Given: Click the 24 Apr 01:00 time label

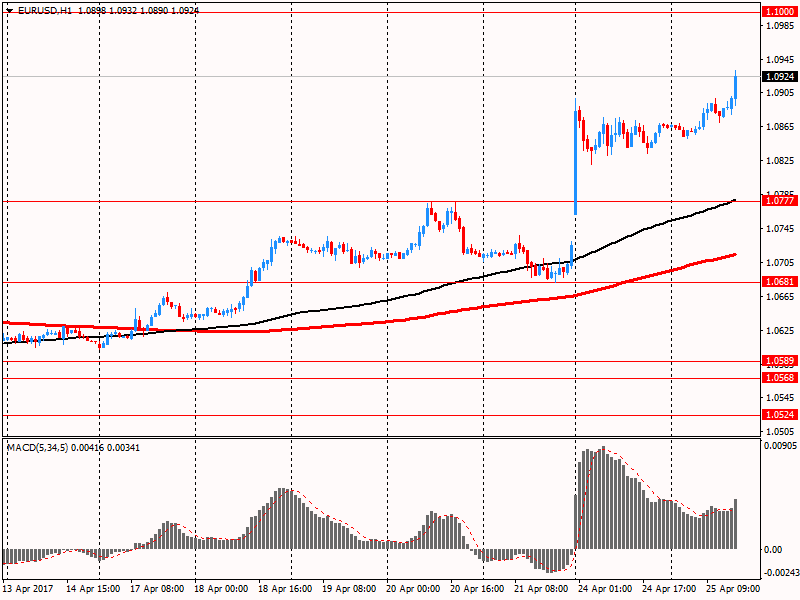Looking at the screenshot, I should click(x=605, y=589).
